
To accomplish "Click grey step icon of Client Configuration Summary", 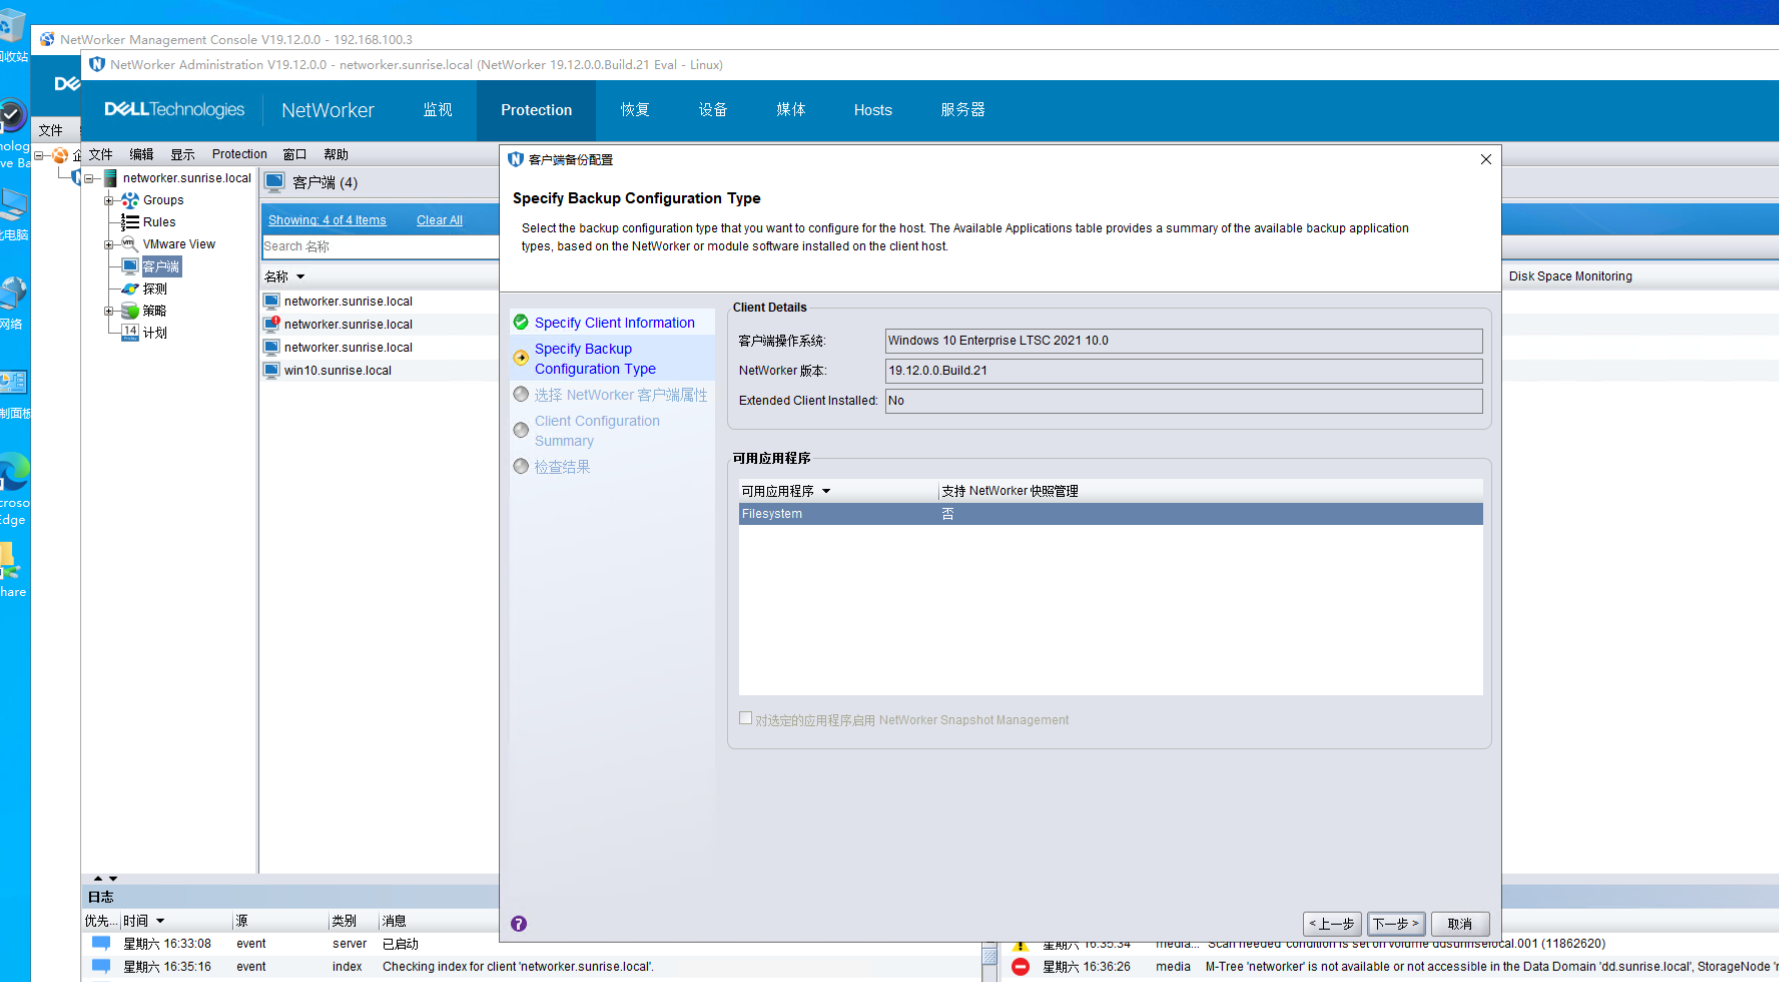I will click(x=521, y=430).
